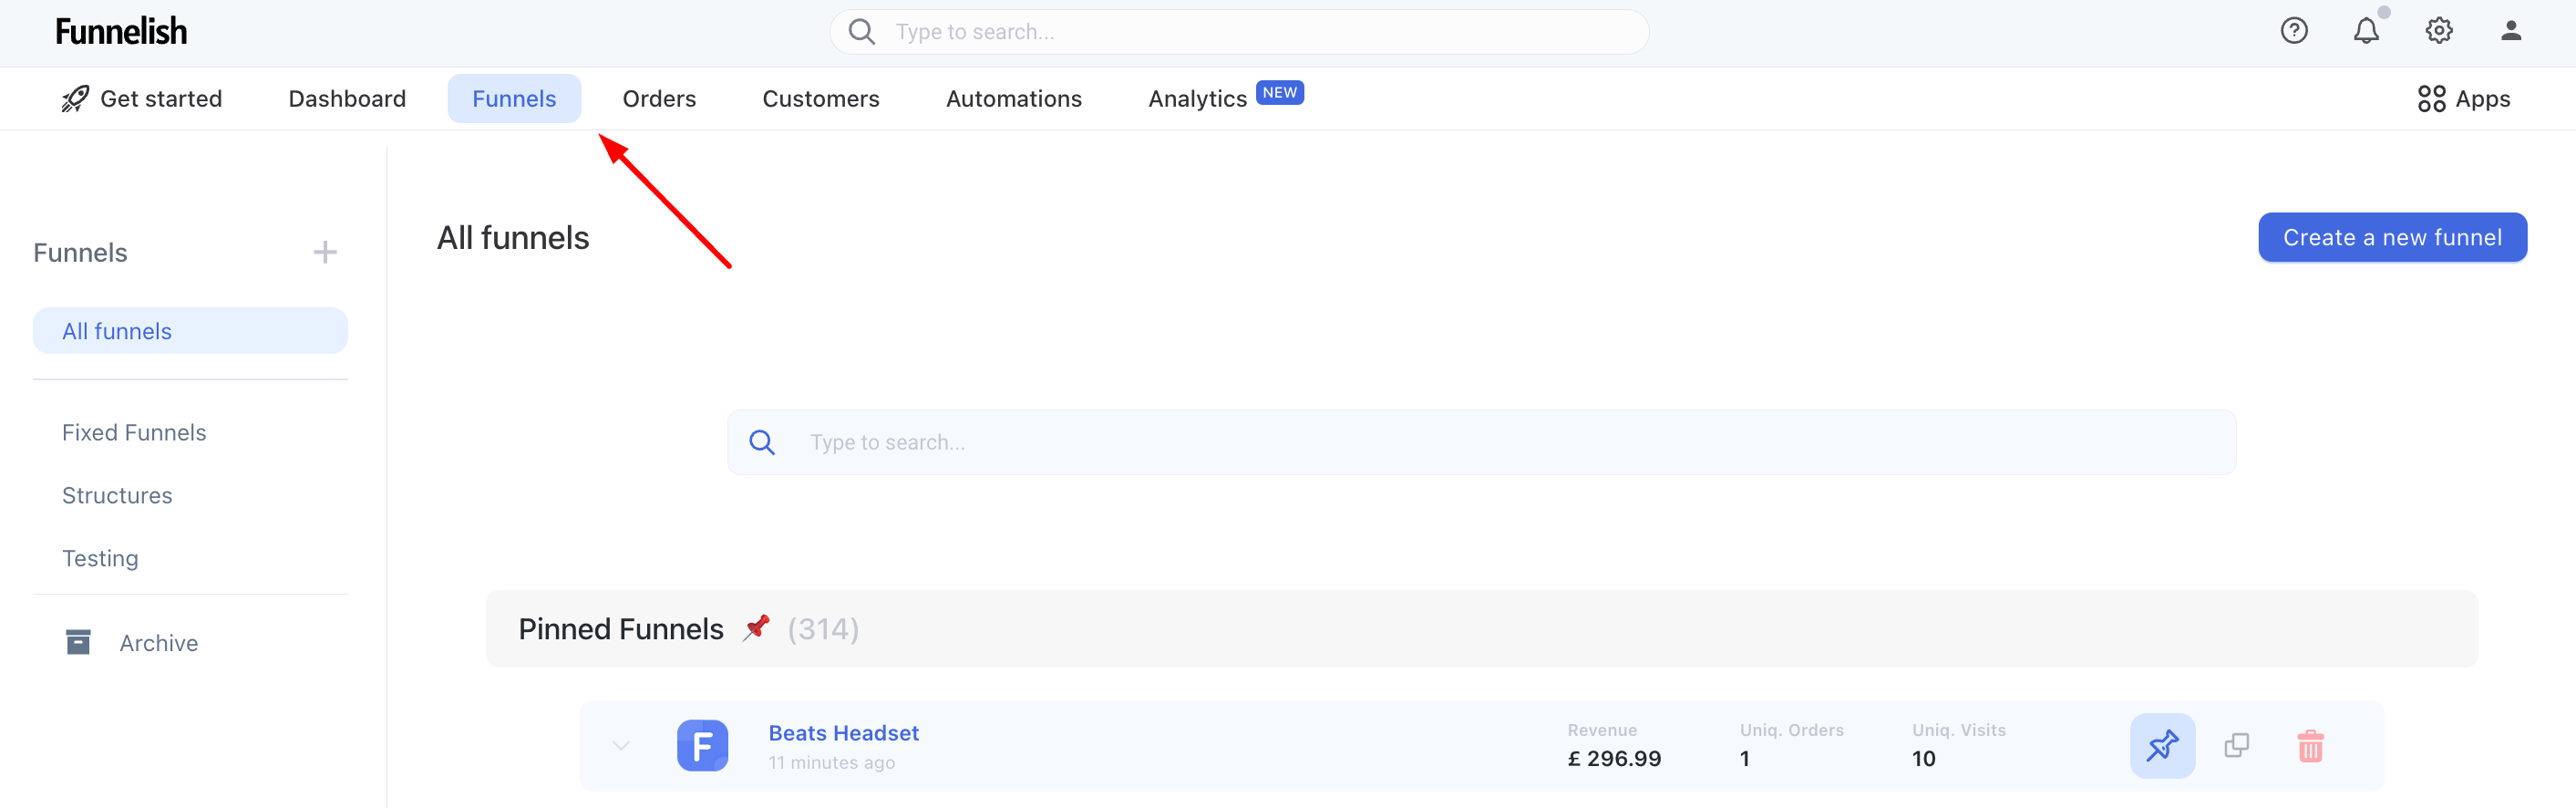The height and width of the screenshot is (808, 2576).
Task: Click the top global search bar
Action: (1240, 32)
